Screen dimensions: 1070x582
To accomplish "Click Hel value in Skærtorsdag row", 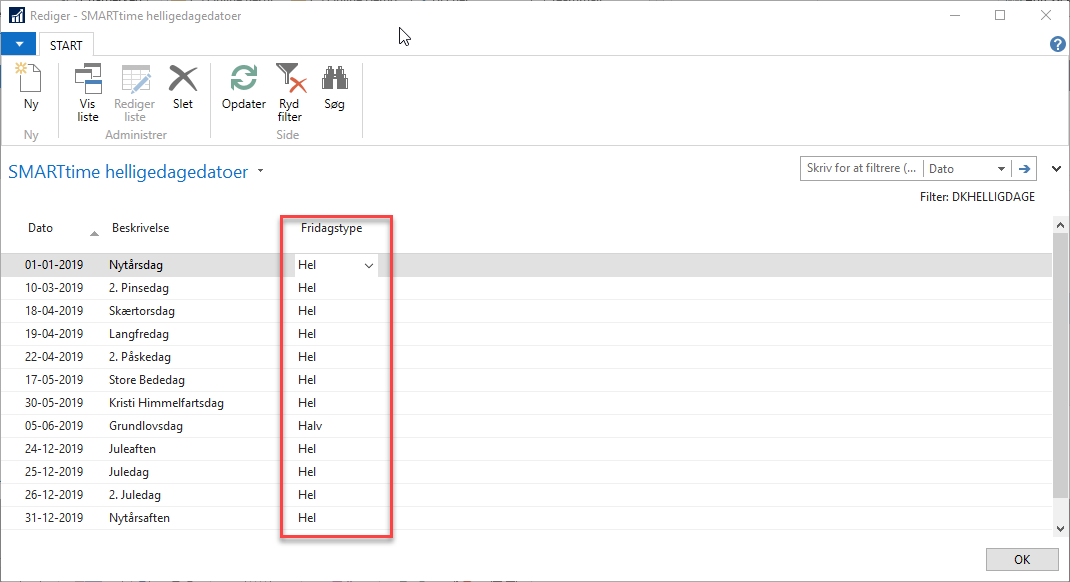I will click(307, 310).
